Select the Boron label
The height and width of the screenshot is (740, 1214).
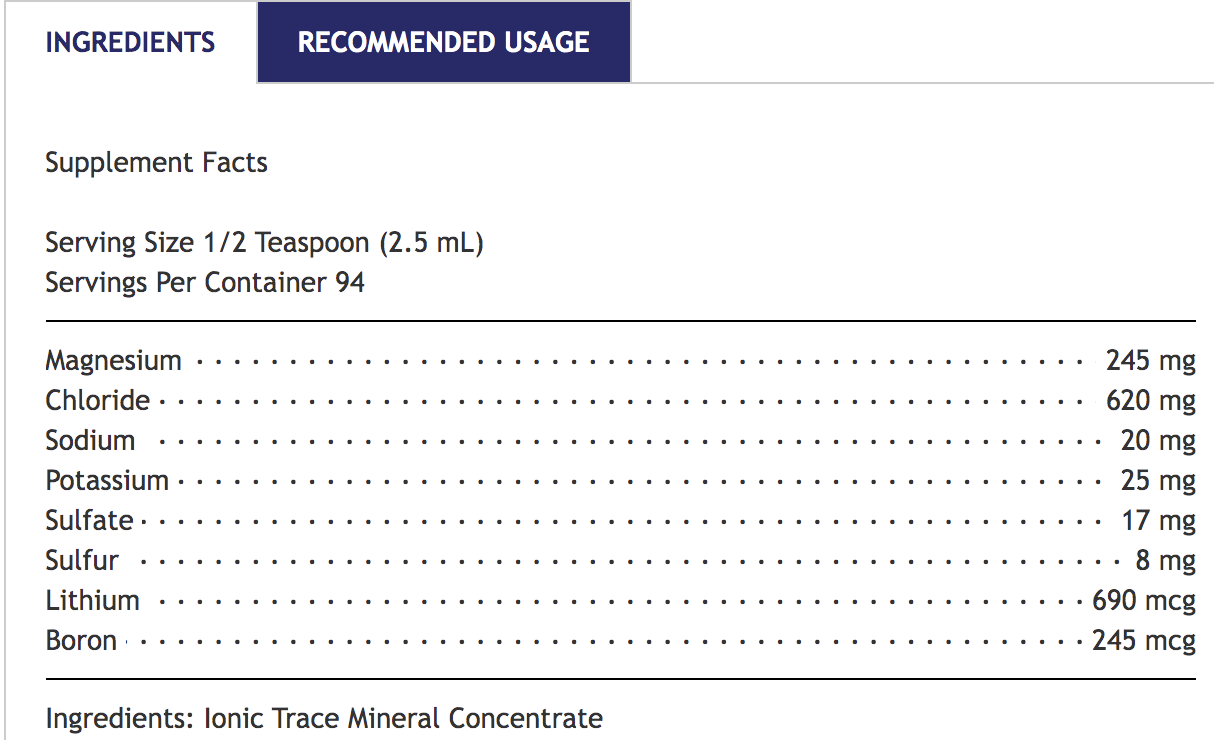click(x=81, y=640)
